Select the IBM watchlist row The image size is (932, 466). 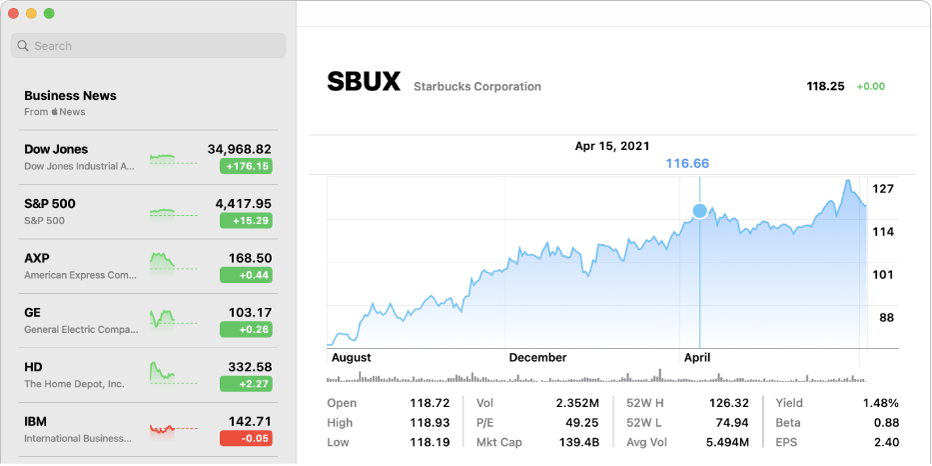[148, 430]
